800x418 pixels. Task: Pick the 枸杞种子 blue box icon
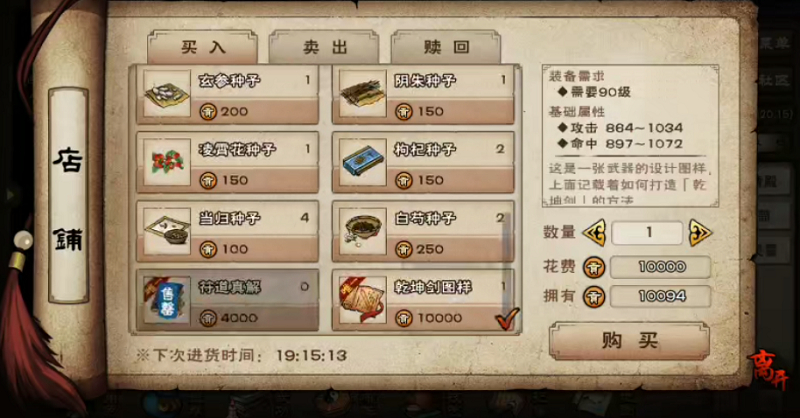tap(363, 162)
